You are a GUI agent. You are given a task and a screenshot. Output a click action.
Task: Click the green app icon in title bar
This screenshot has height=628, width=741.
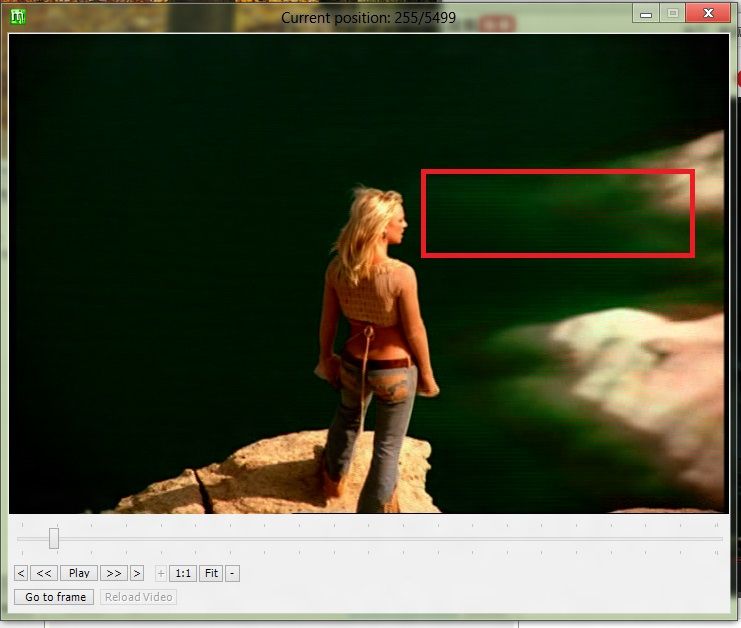17,15
